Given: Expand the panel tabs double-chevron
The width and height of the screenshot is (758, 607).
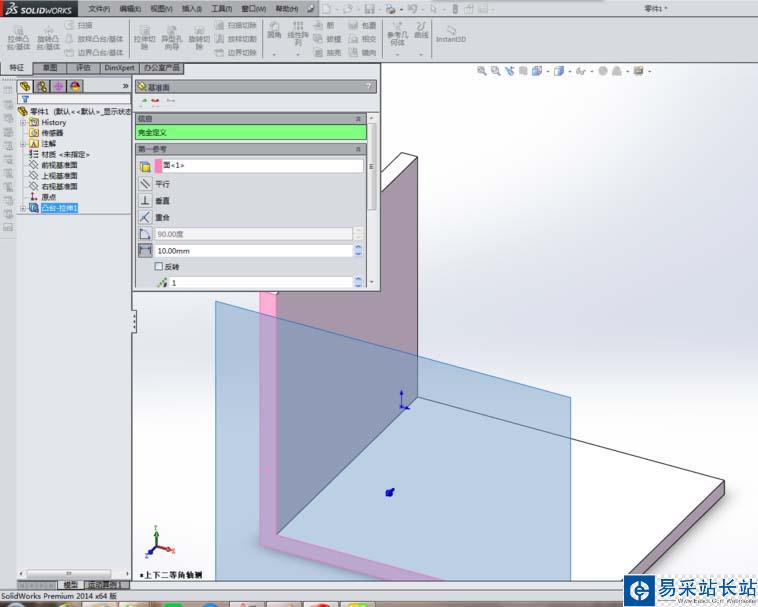Looking at the screenshot, I should (126, 86).
